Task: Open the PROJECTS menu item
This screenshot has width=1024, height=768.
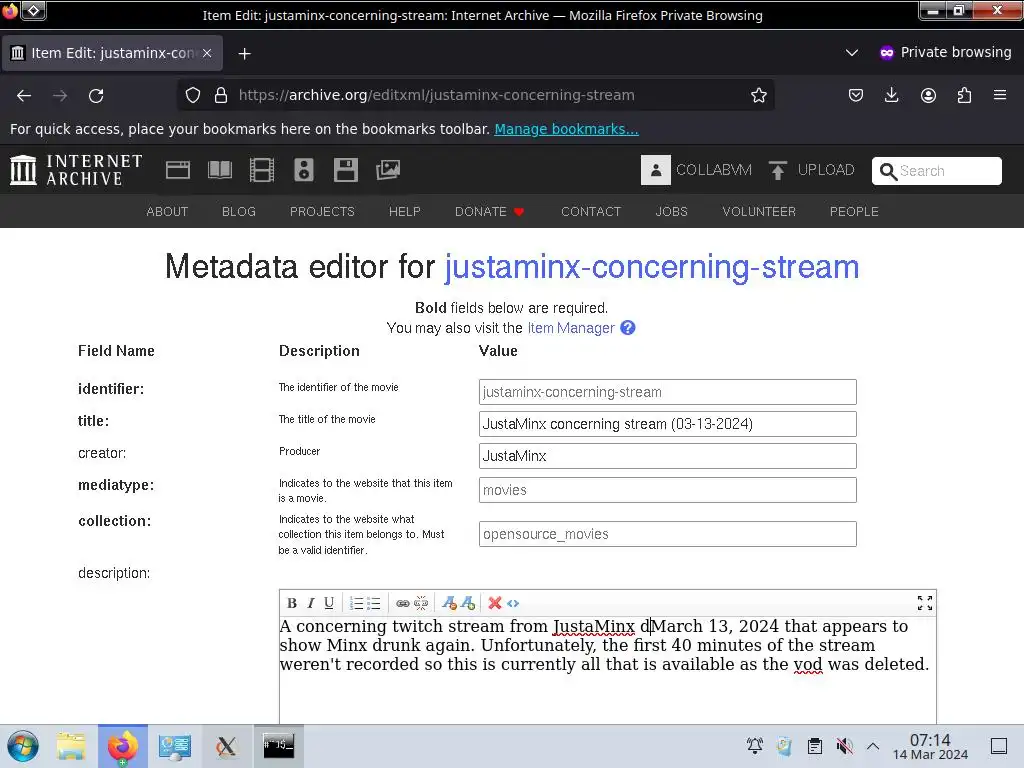Action: [x=322, y=212]
